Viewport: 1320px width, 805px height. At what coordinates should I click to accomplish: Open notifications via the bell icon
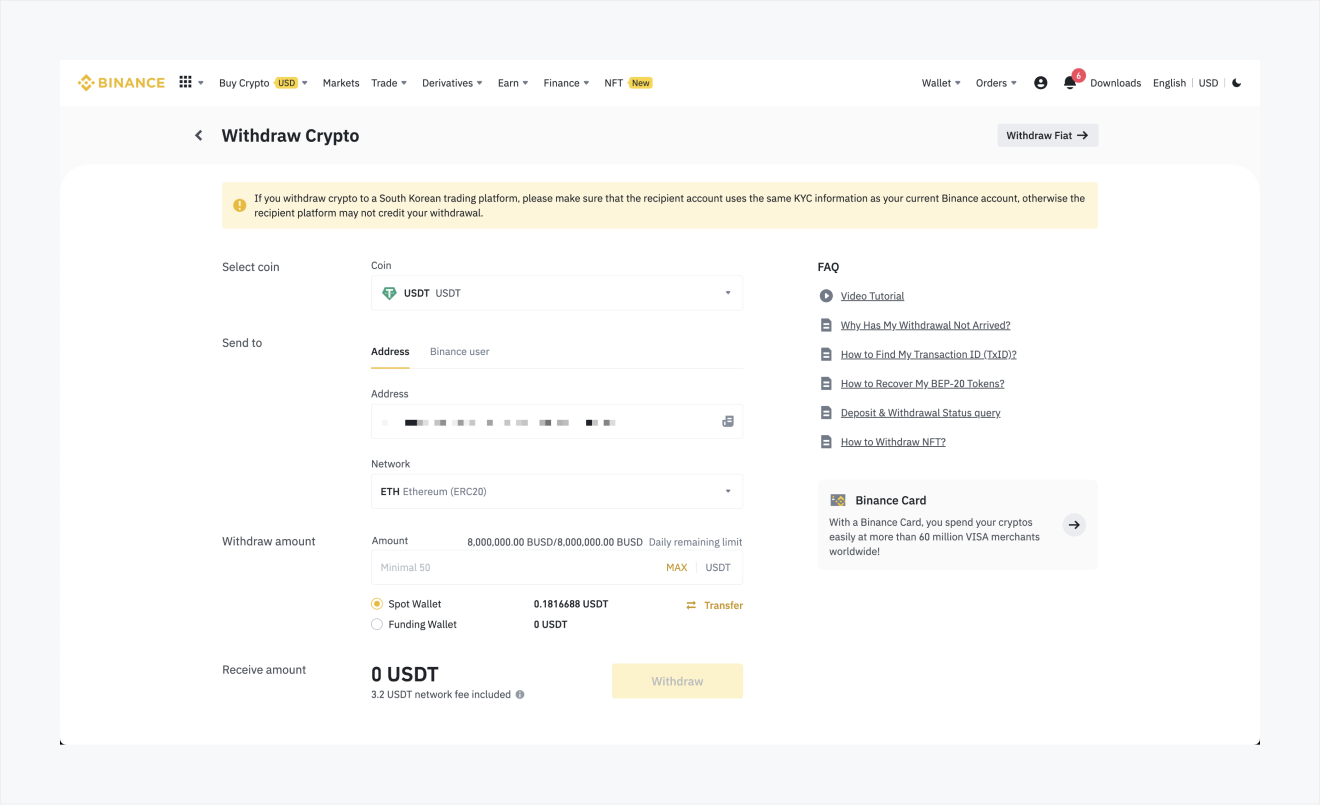[1069, 82]
